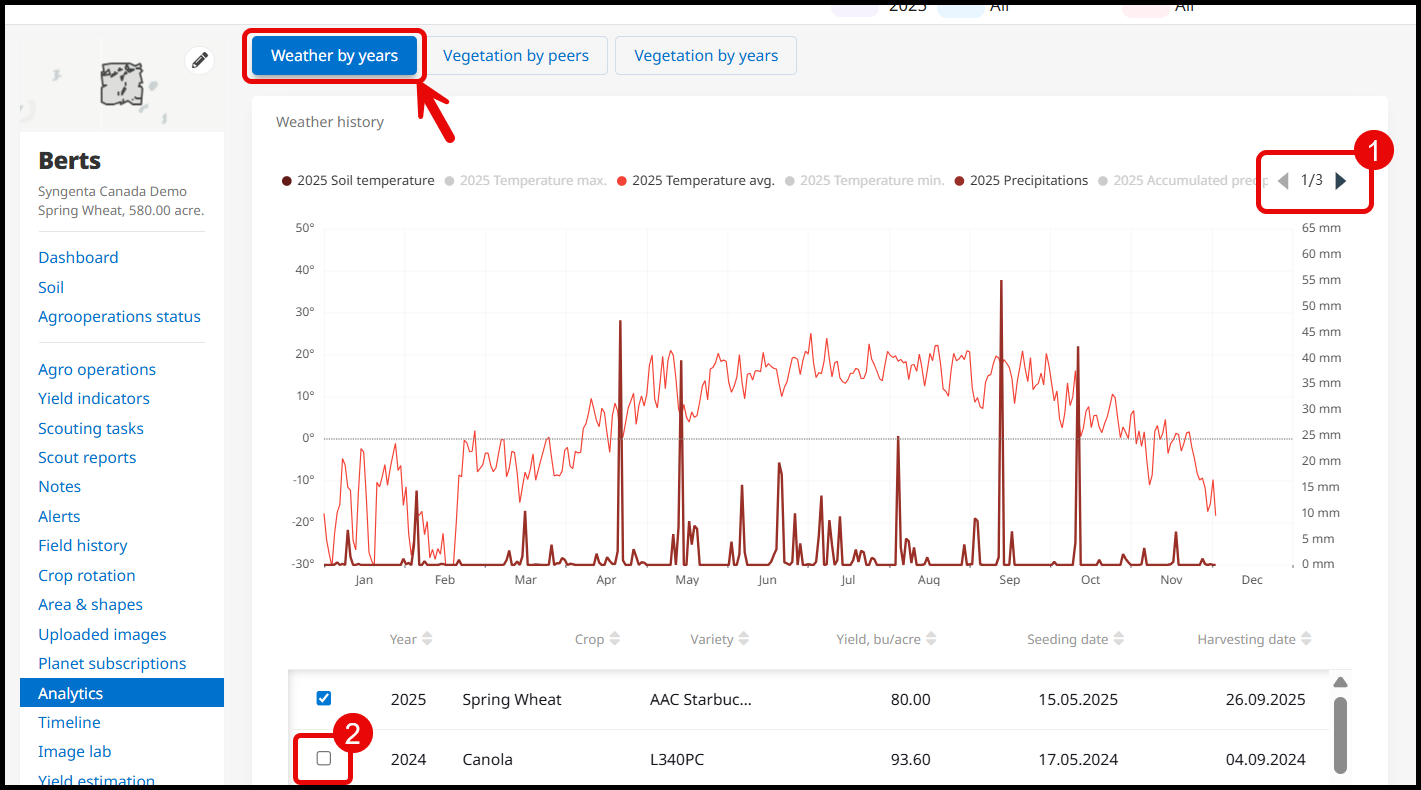This screenshot has height=790, width=1421.
Task: Go to next legend page arrow
Action: (1341, 181)
